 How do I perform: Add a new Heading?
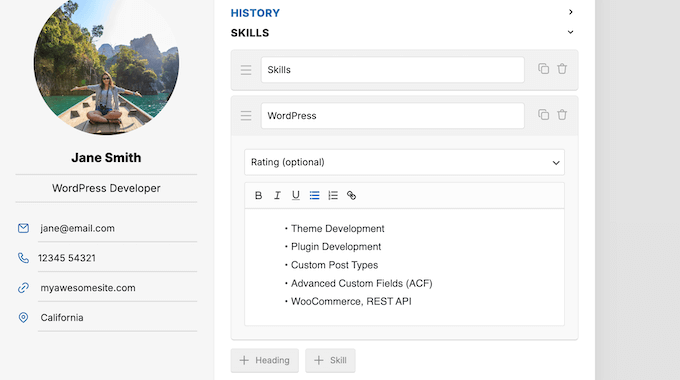click(265, 360)
